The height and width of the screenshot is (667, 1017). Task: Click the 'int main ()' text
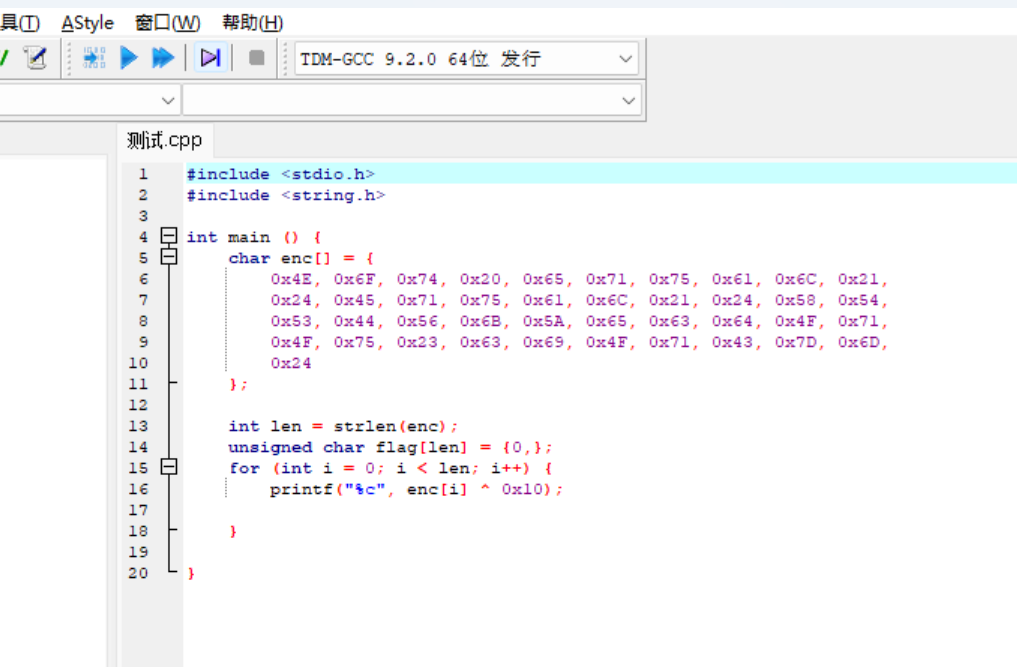point(243,237)
